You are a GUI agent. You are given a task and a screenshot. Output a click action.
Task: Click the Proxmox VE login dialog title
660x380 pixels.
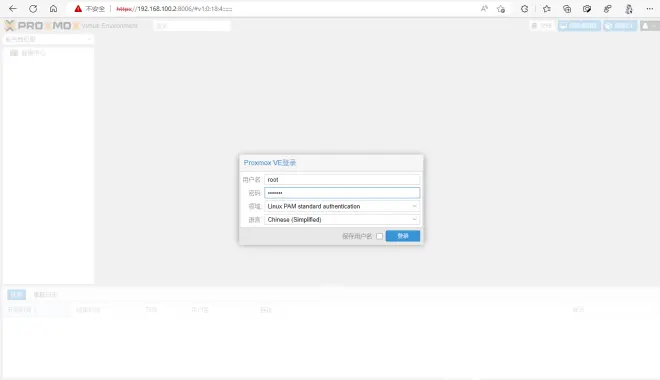(x=270, y=163)
